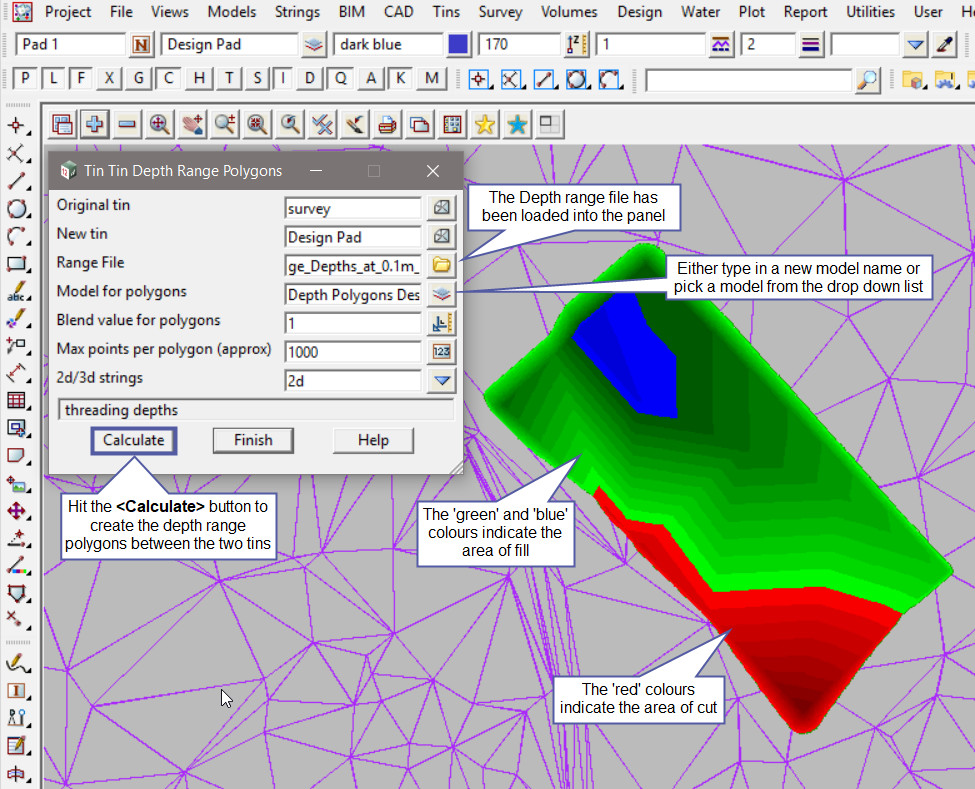Click the dark blue colour swatch
Image resolution: width=975 pixels, height=789 pixels.
click(x=458, y=46)
